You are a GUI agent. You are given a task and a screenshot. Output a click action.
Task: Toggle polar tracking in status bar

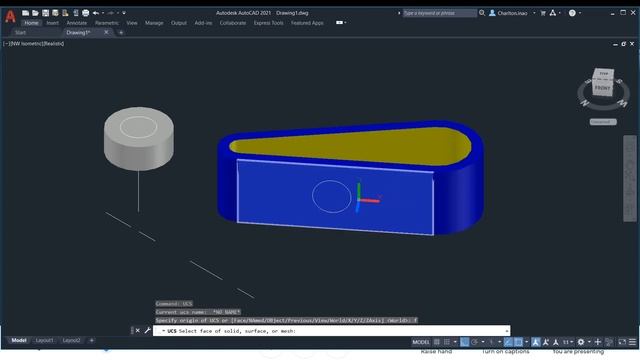click(475, 342)
